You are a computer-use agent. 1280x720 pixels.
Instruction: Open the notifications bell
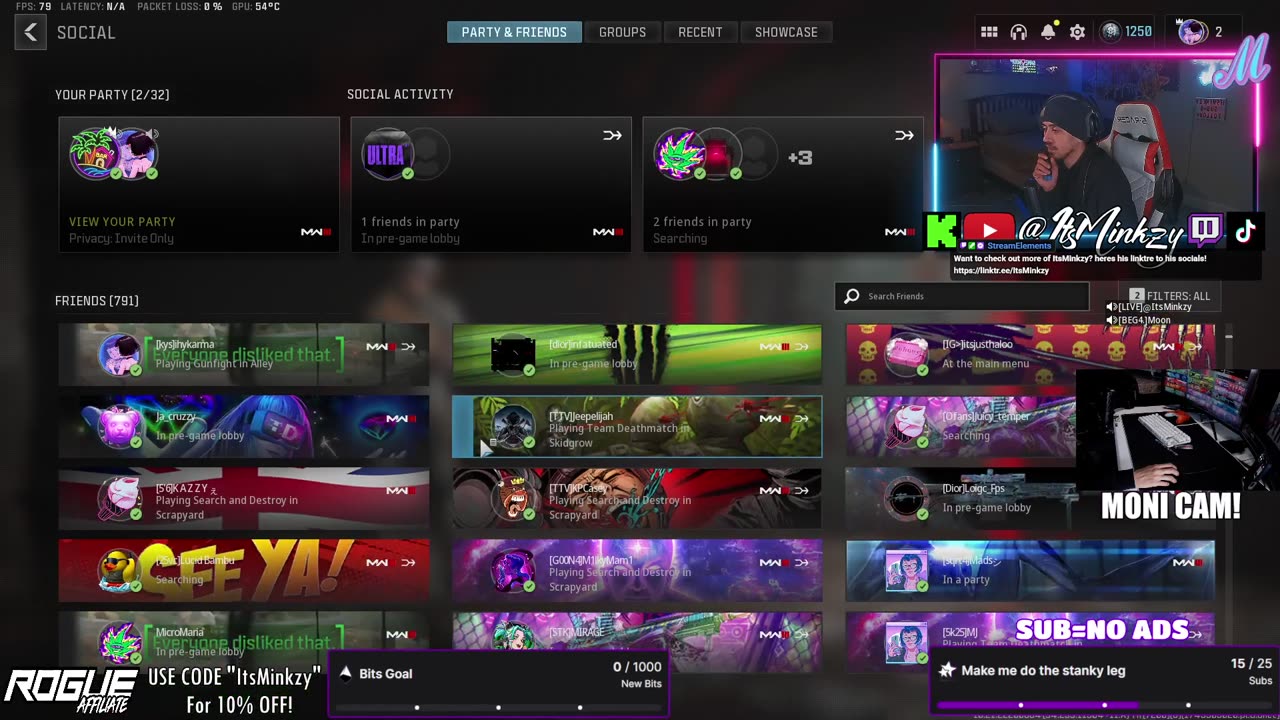pyautogui.click(x=1048, y=32)
